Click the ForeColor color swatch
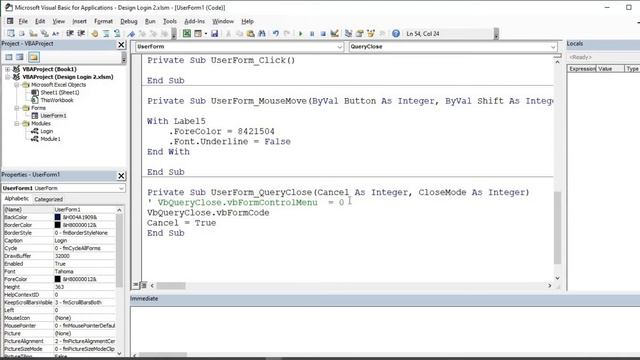This screenshot has height=360, width=640. tap(58, 279)
